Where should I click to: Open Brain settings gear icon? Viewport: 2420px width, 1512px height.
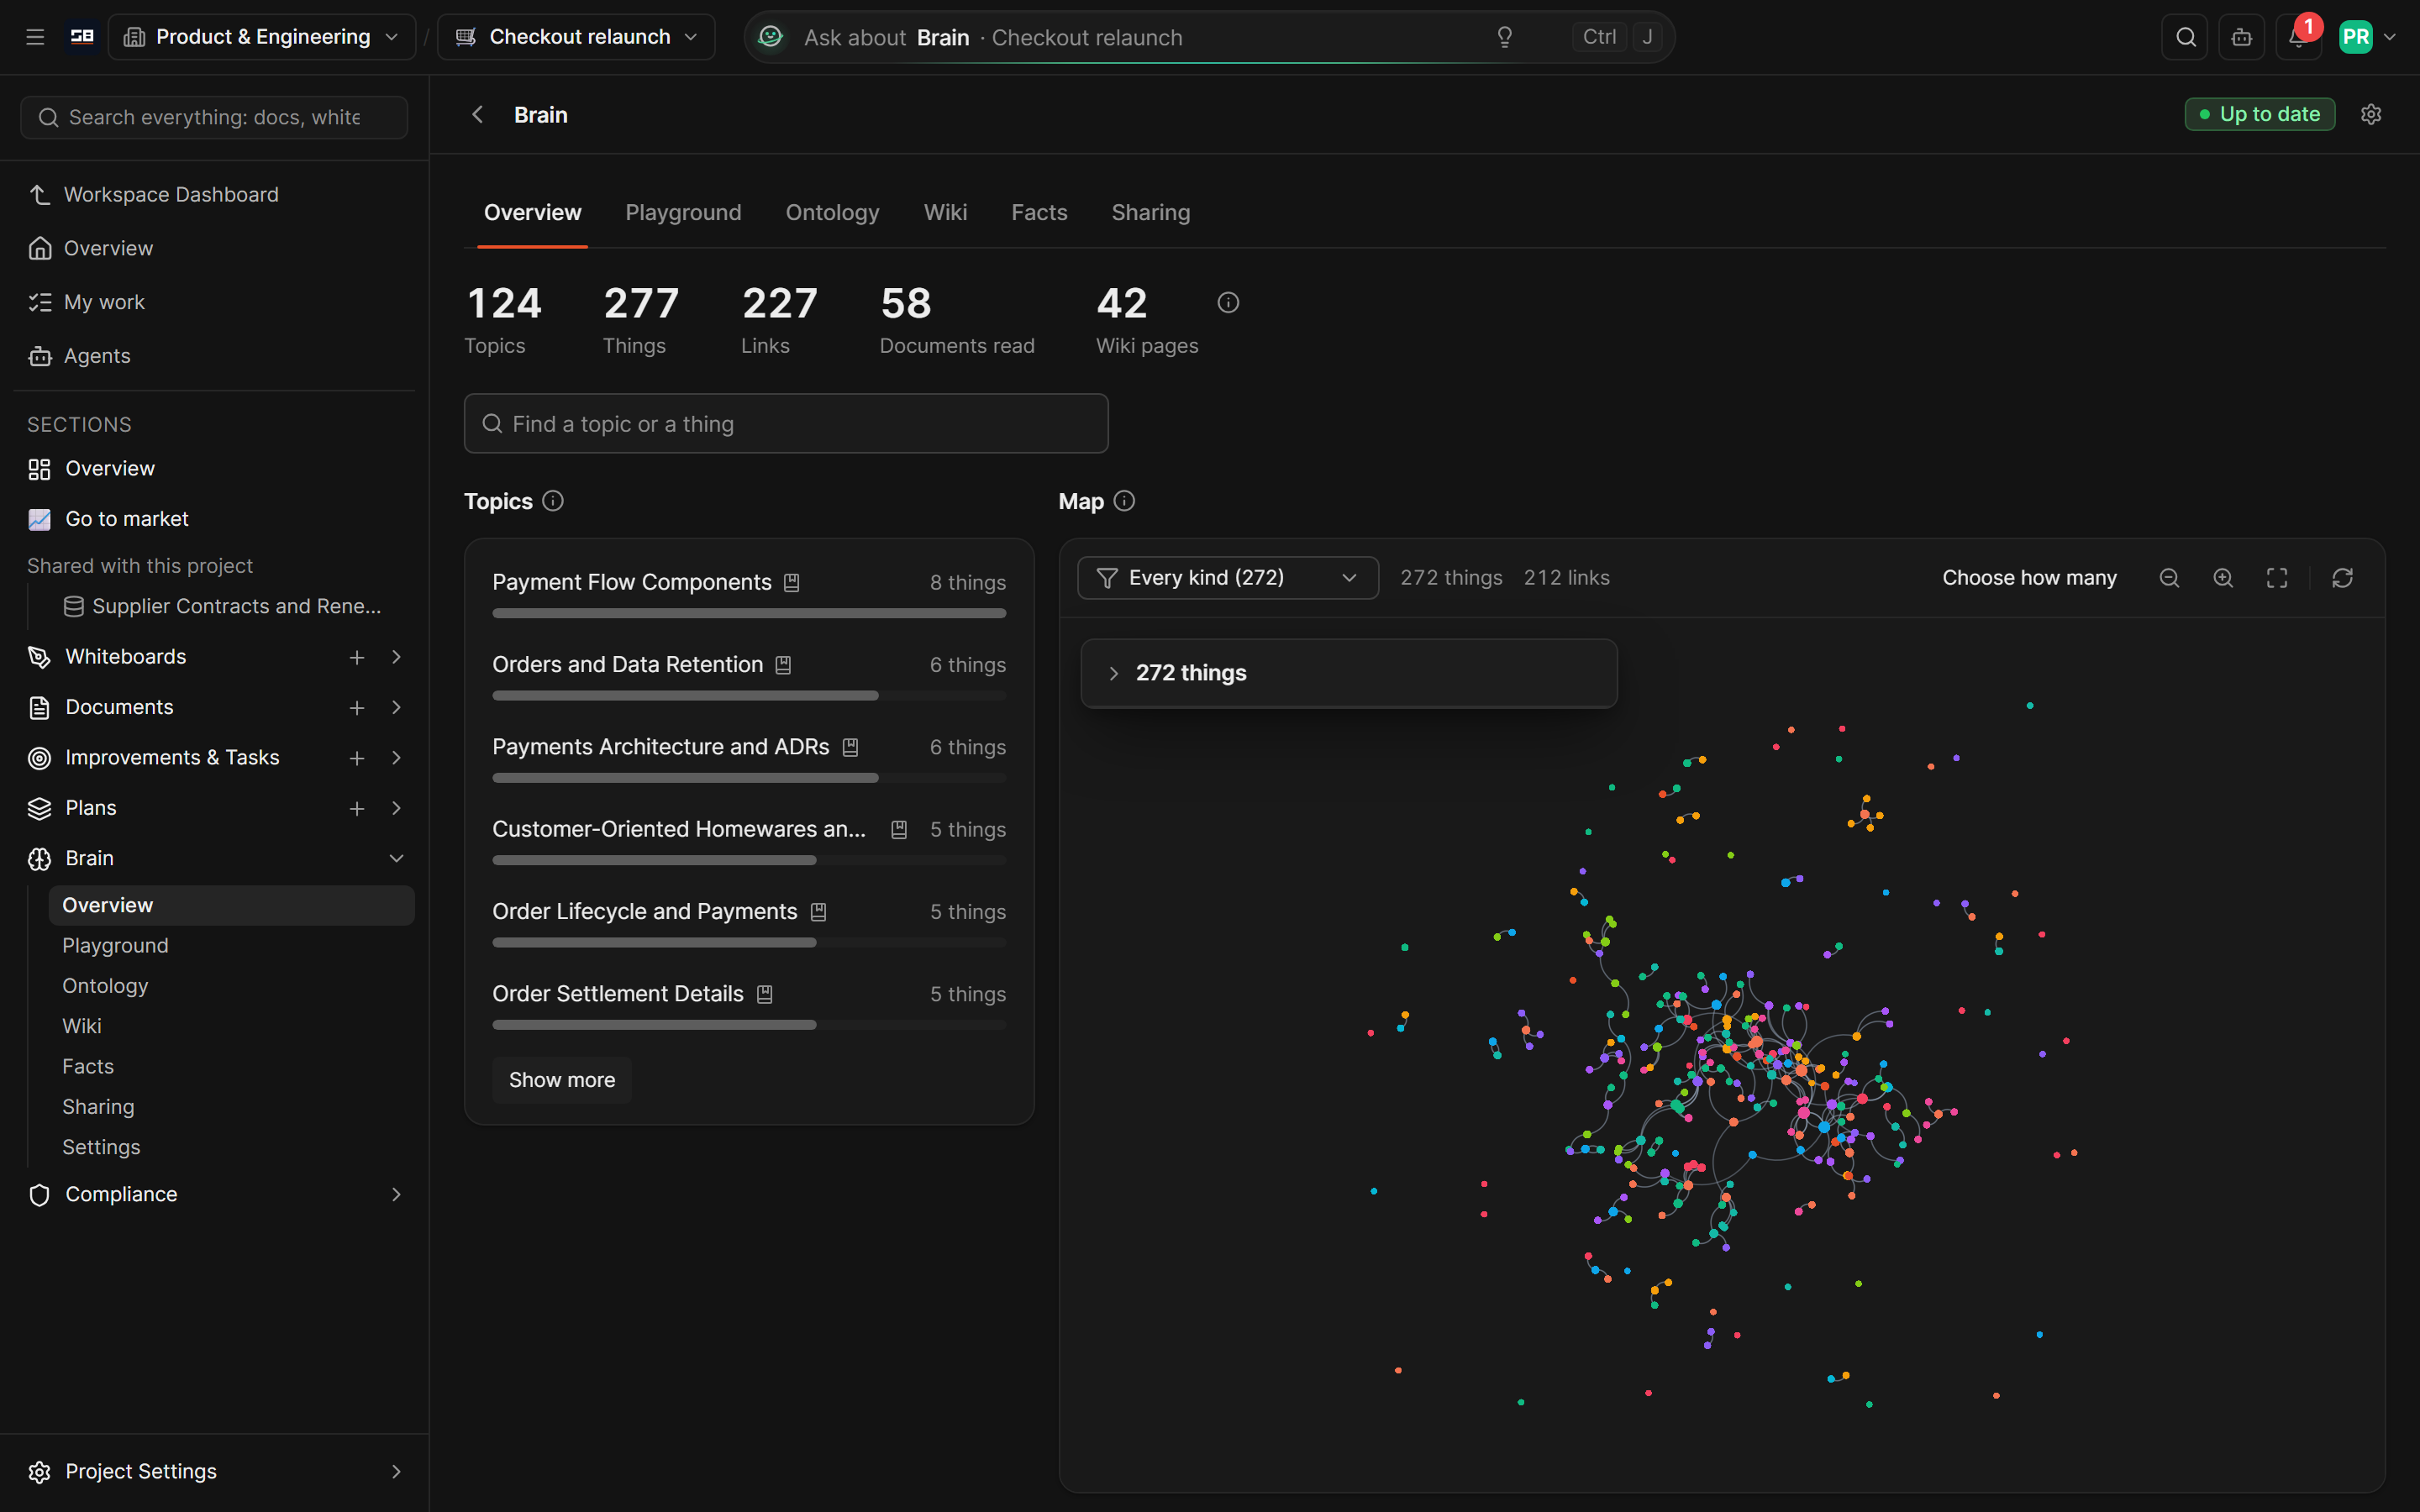2371,114
